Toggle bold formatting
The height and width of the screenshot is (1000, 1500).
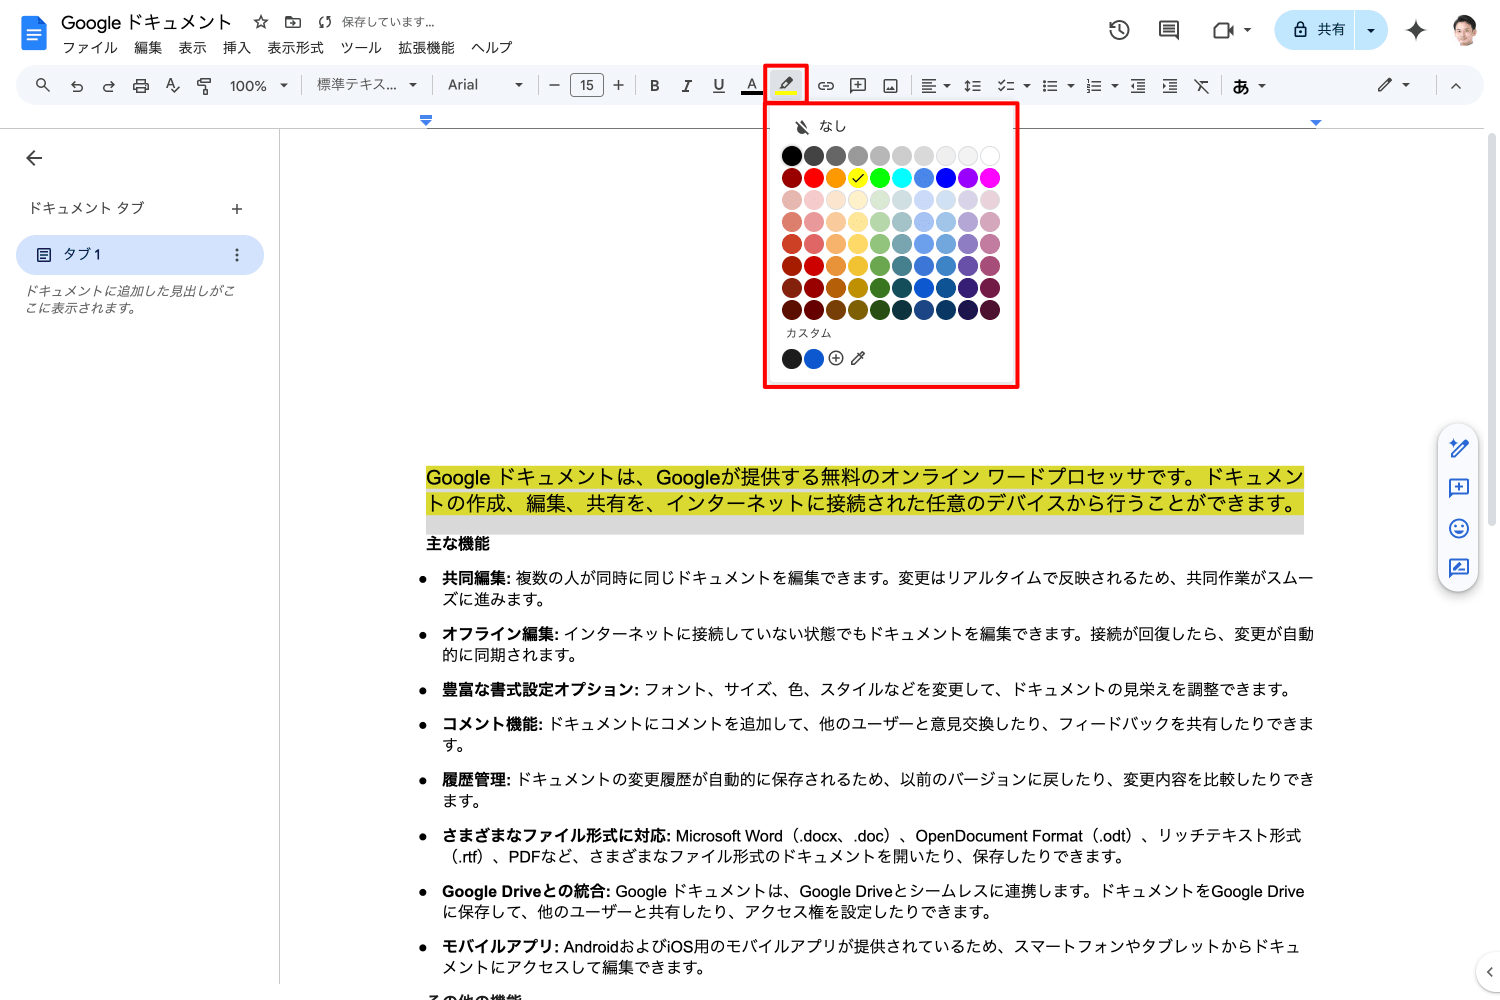click(655, 86)
